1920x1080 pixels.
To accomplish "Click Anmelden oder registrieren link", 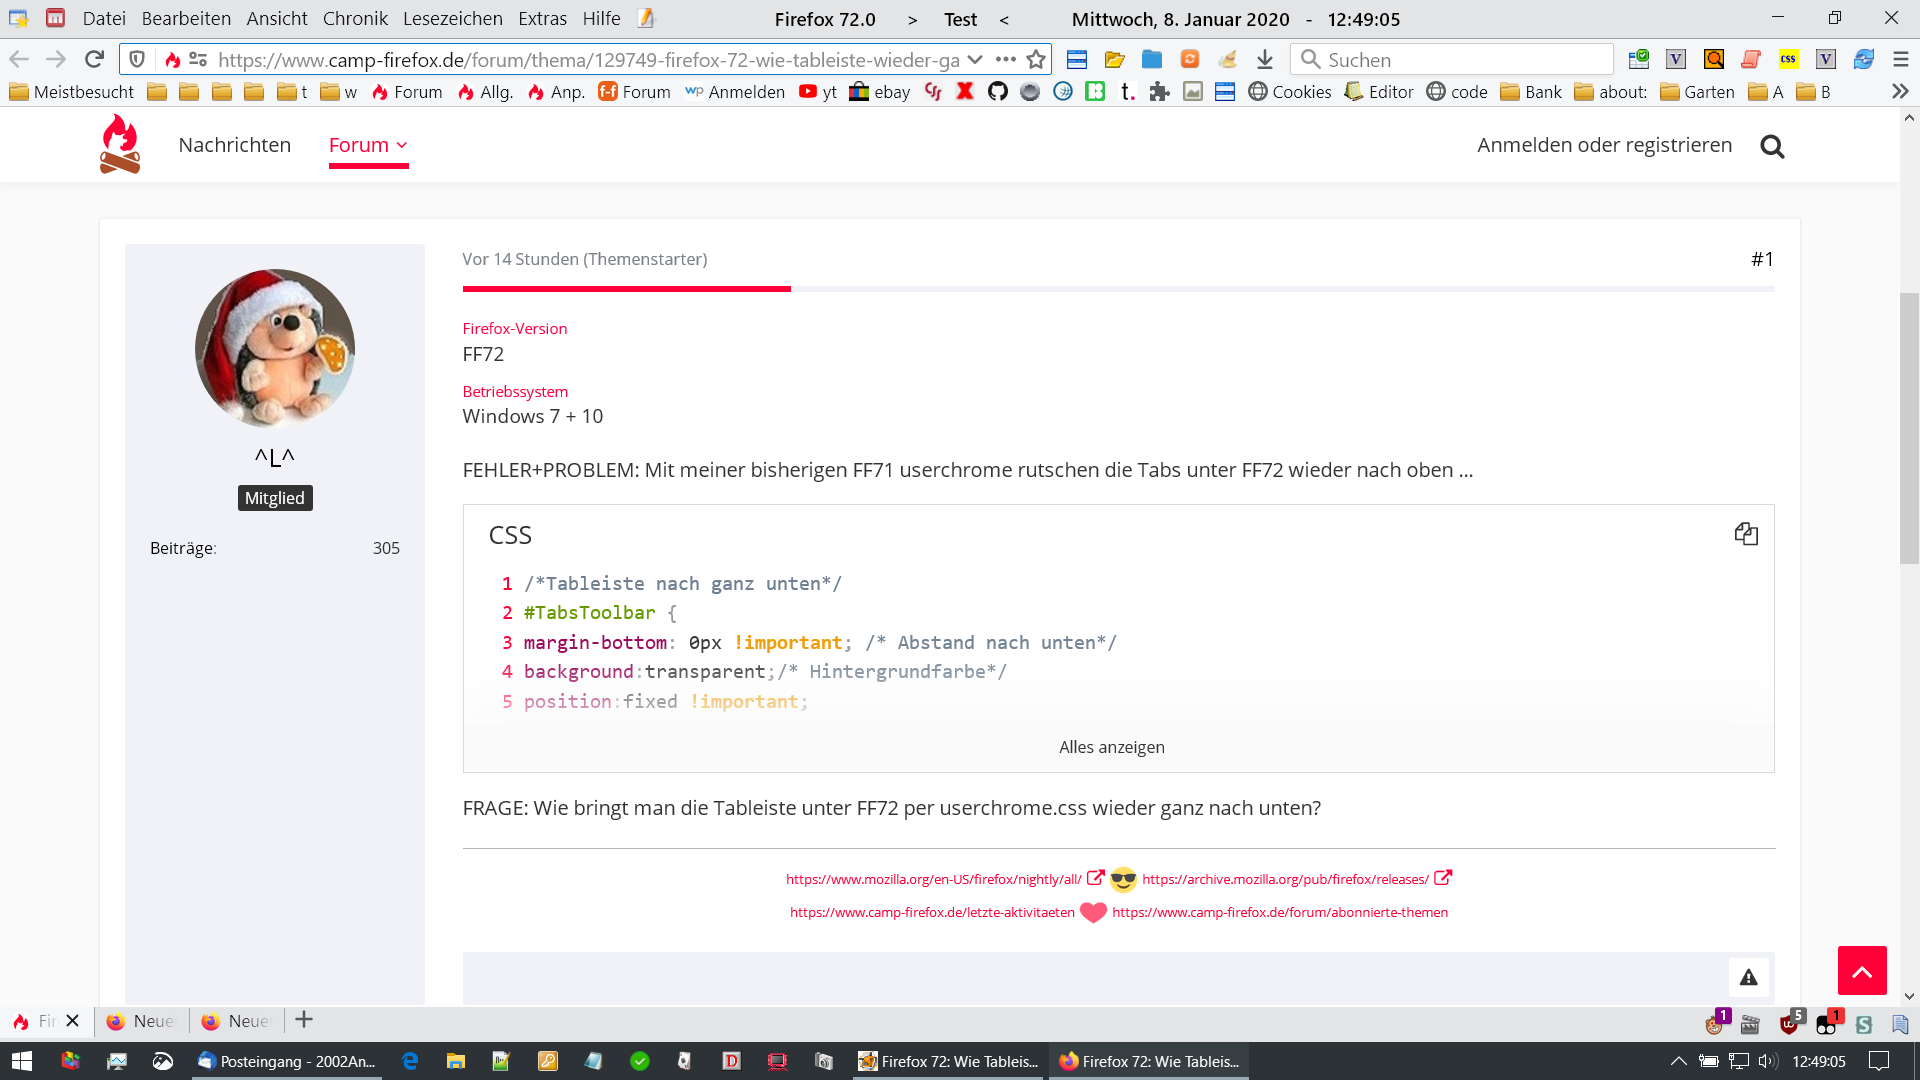I will point(1604,145).
